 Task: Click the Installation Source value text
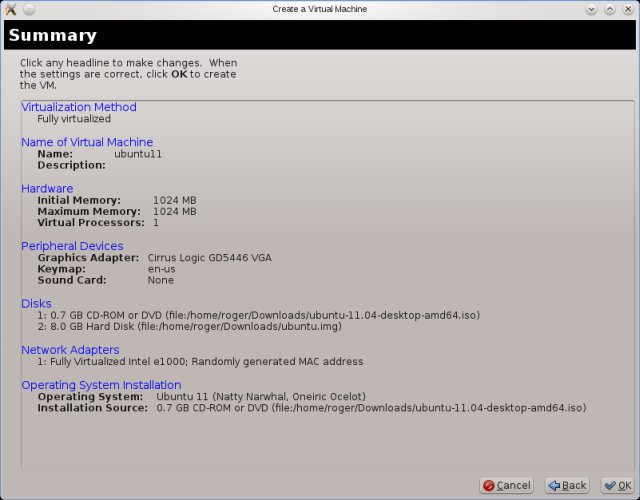(x=371, y=408)
